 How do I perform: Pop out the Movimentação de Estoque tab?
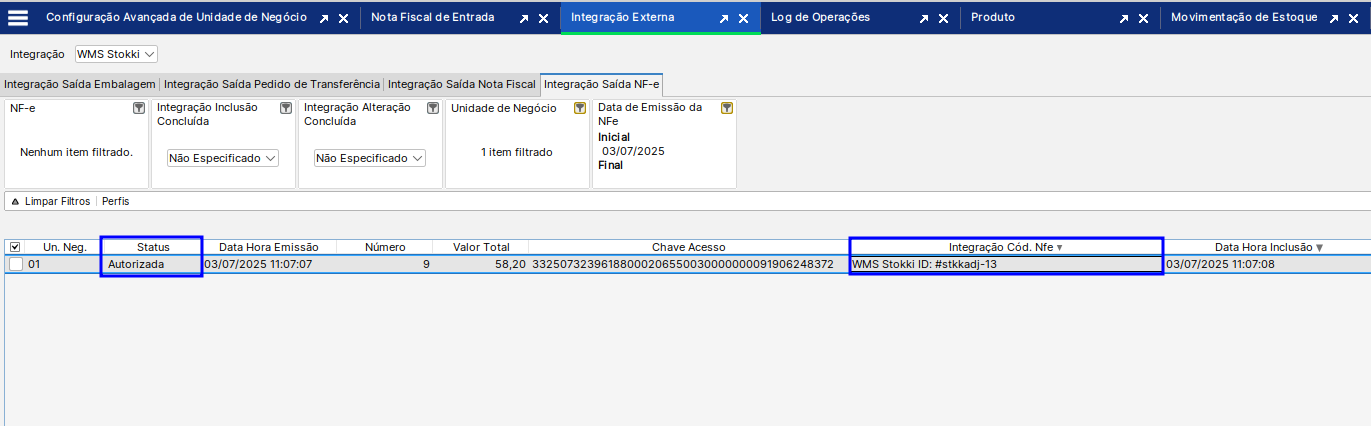(1332, 19)
